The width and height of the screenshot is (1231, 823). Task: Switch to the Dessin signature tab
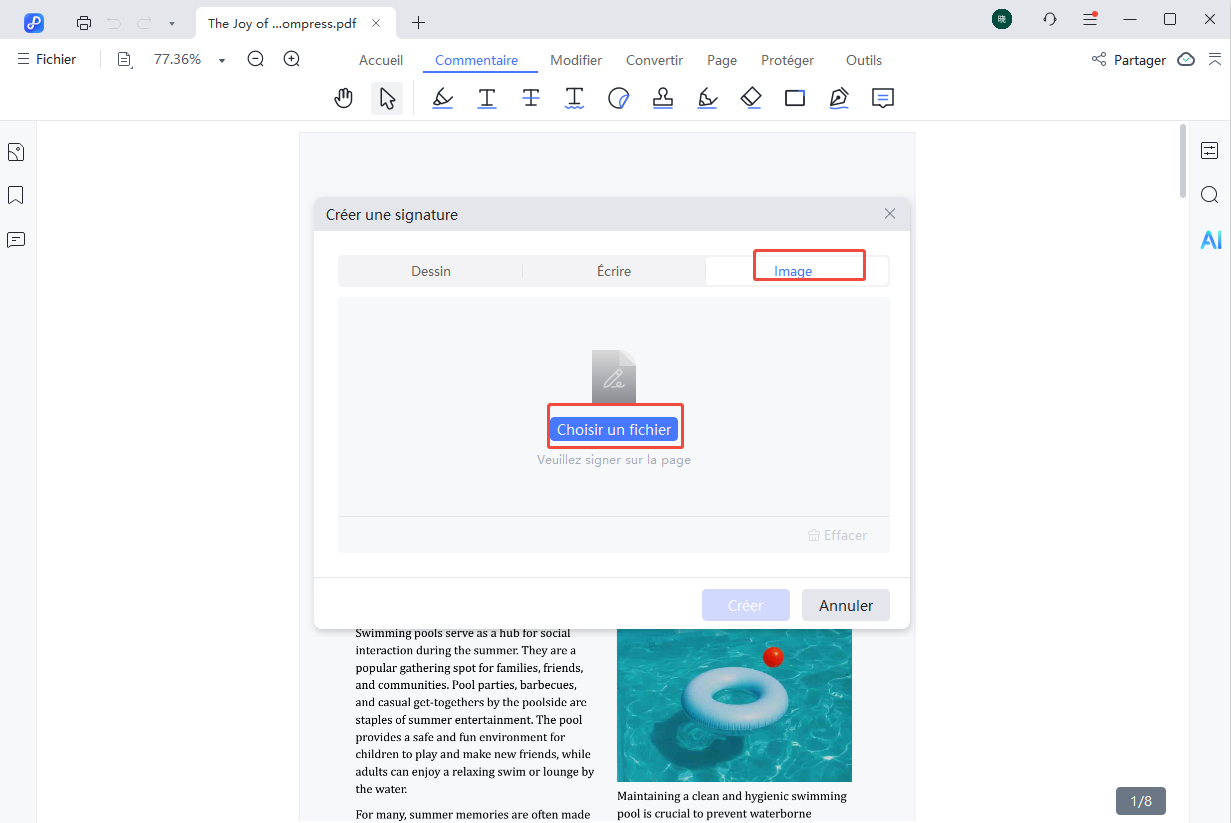pos(430,270)
